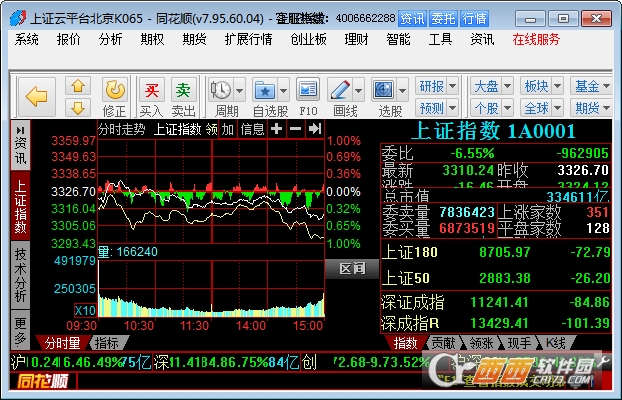Open the 全球 dropdown
622x400 pixels.
(542, 108)
